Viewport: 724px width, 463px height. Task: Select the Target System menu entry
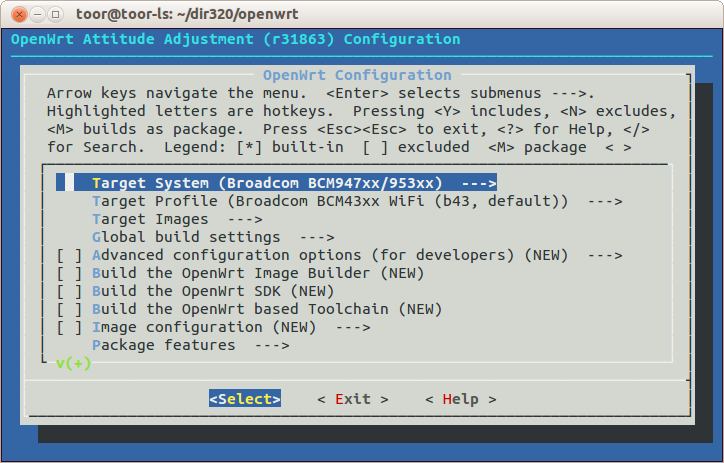[x=276, y=183]
